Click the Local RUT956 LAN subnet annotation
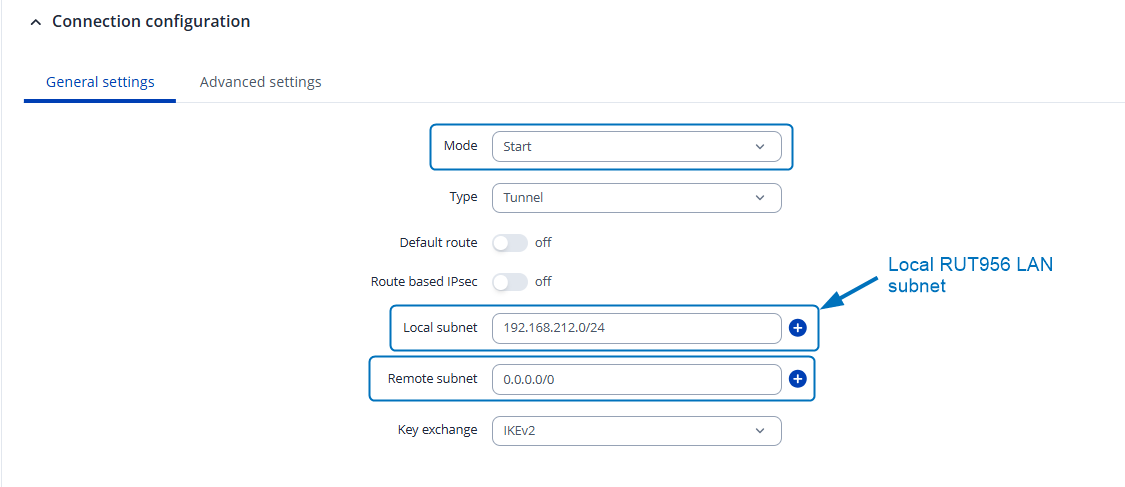Viewport: 1125px width, 487px height. click(970, 275)
